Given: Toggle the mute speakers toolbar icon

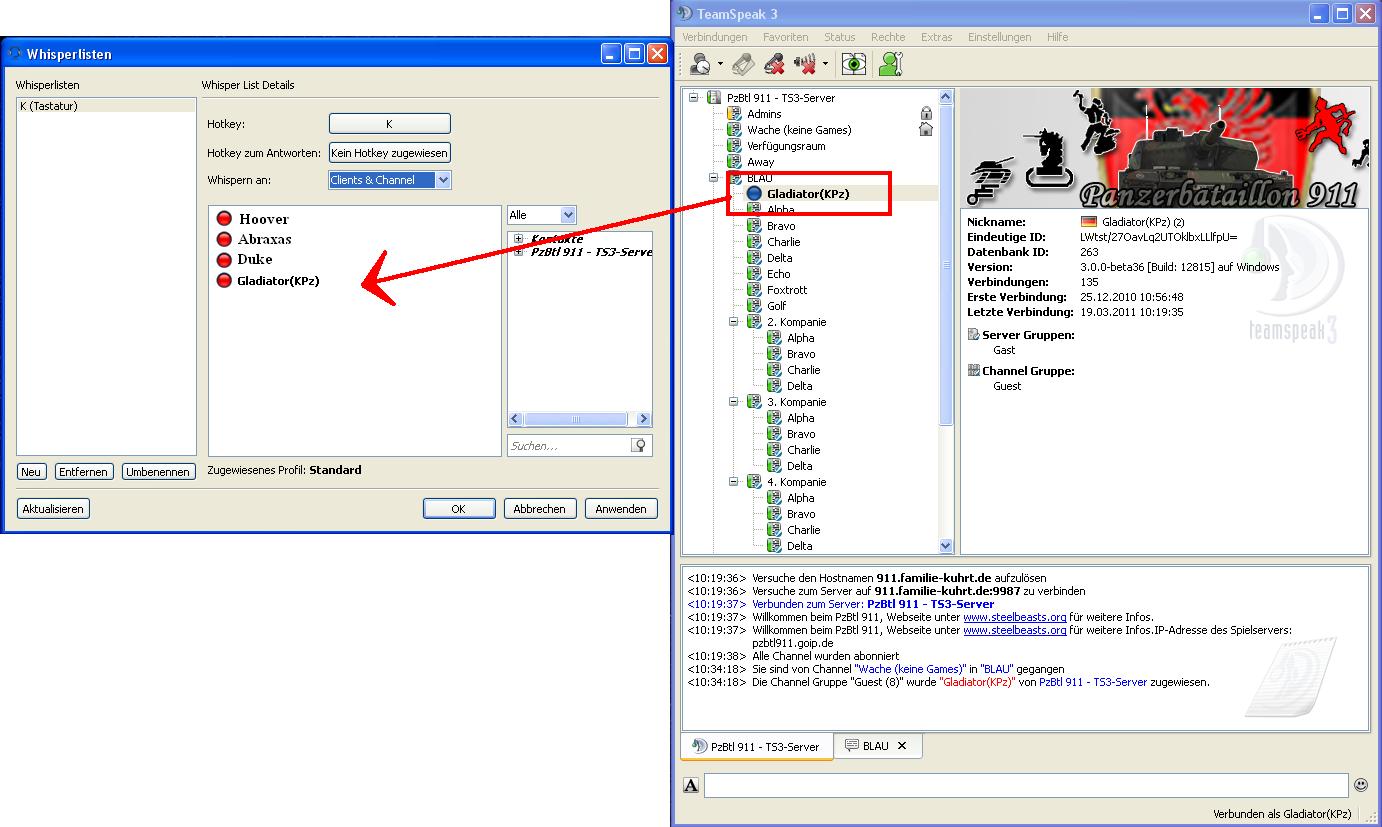Looking at the screenshot, I should [x=805, y=65].
